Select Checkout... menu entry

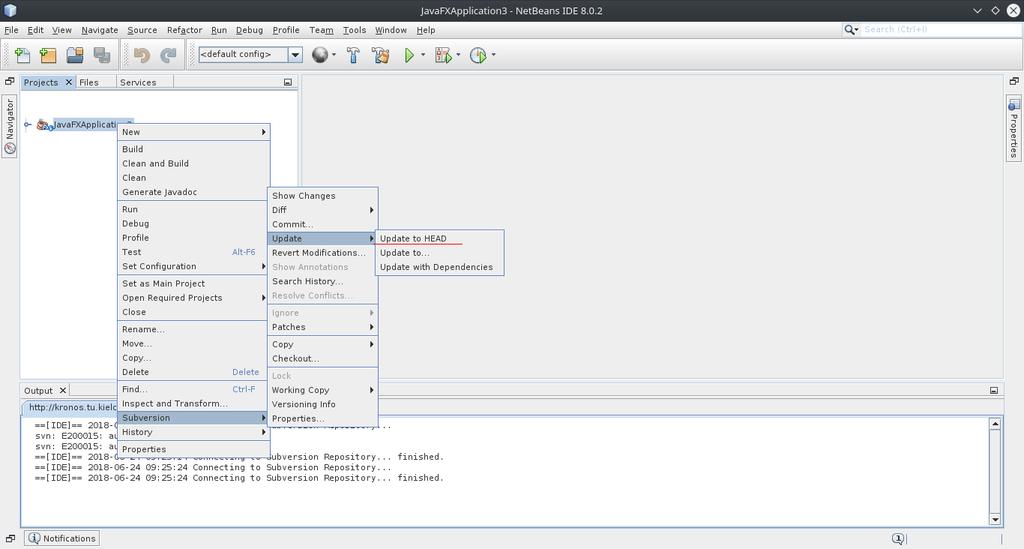pyautogui.click(x=323, y=359)
